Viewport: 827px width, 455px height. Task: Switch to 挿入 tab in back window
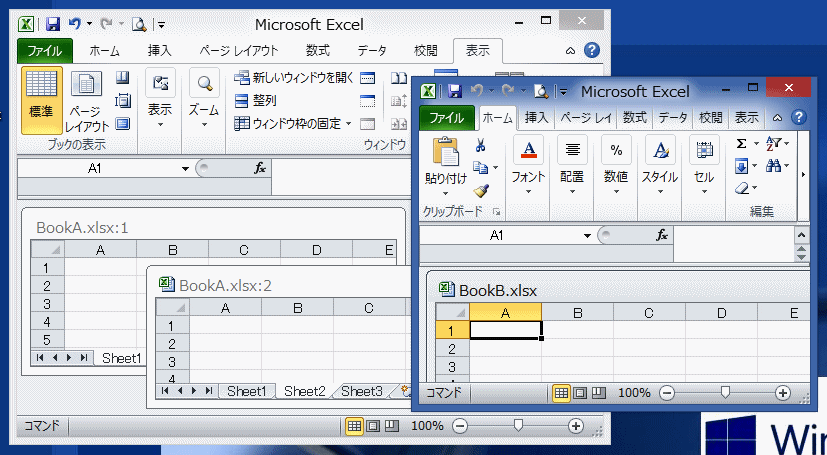(159, 51)
